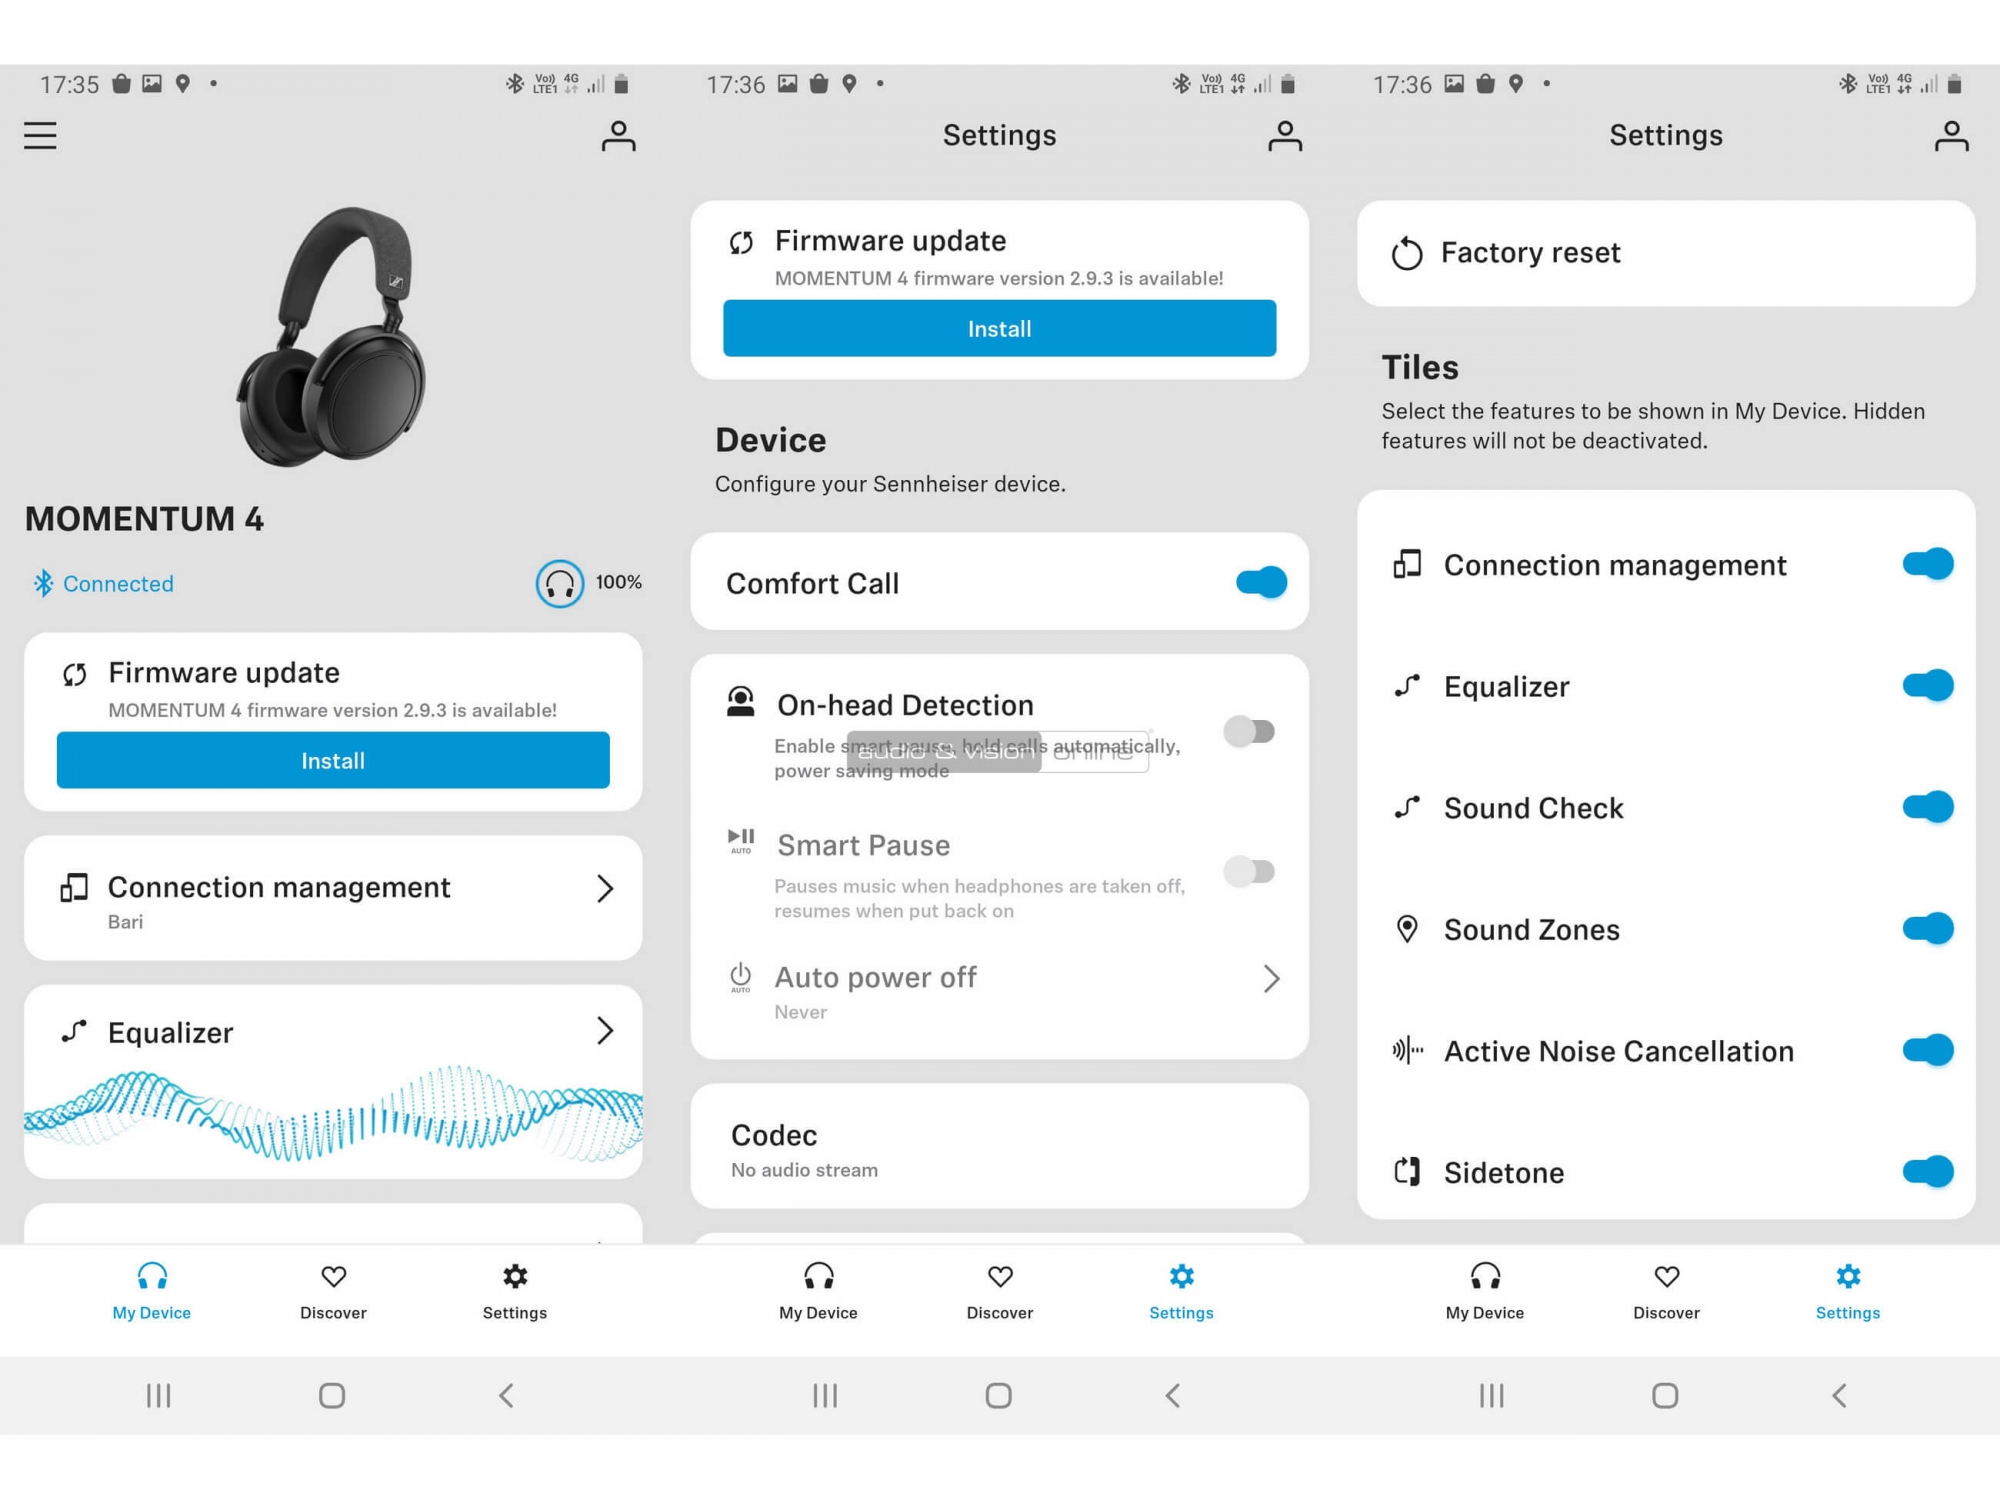The height and width of the screenshot is (1500, 2000).
Task: Click the user profile account icon
Action: click(x=619, y=136)
